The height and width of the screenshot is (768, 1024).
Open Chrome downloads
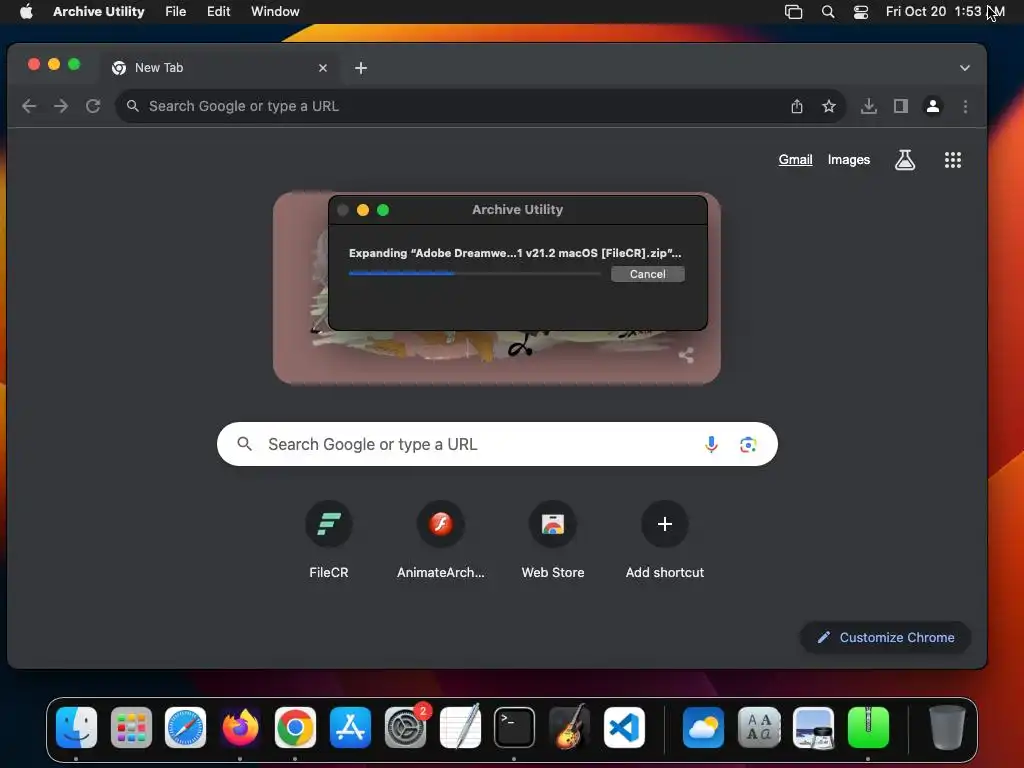tap(869, 106)
